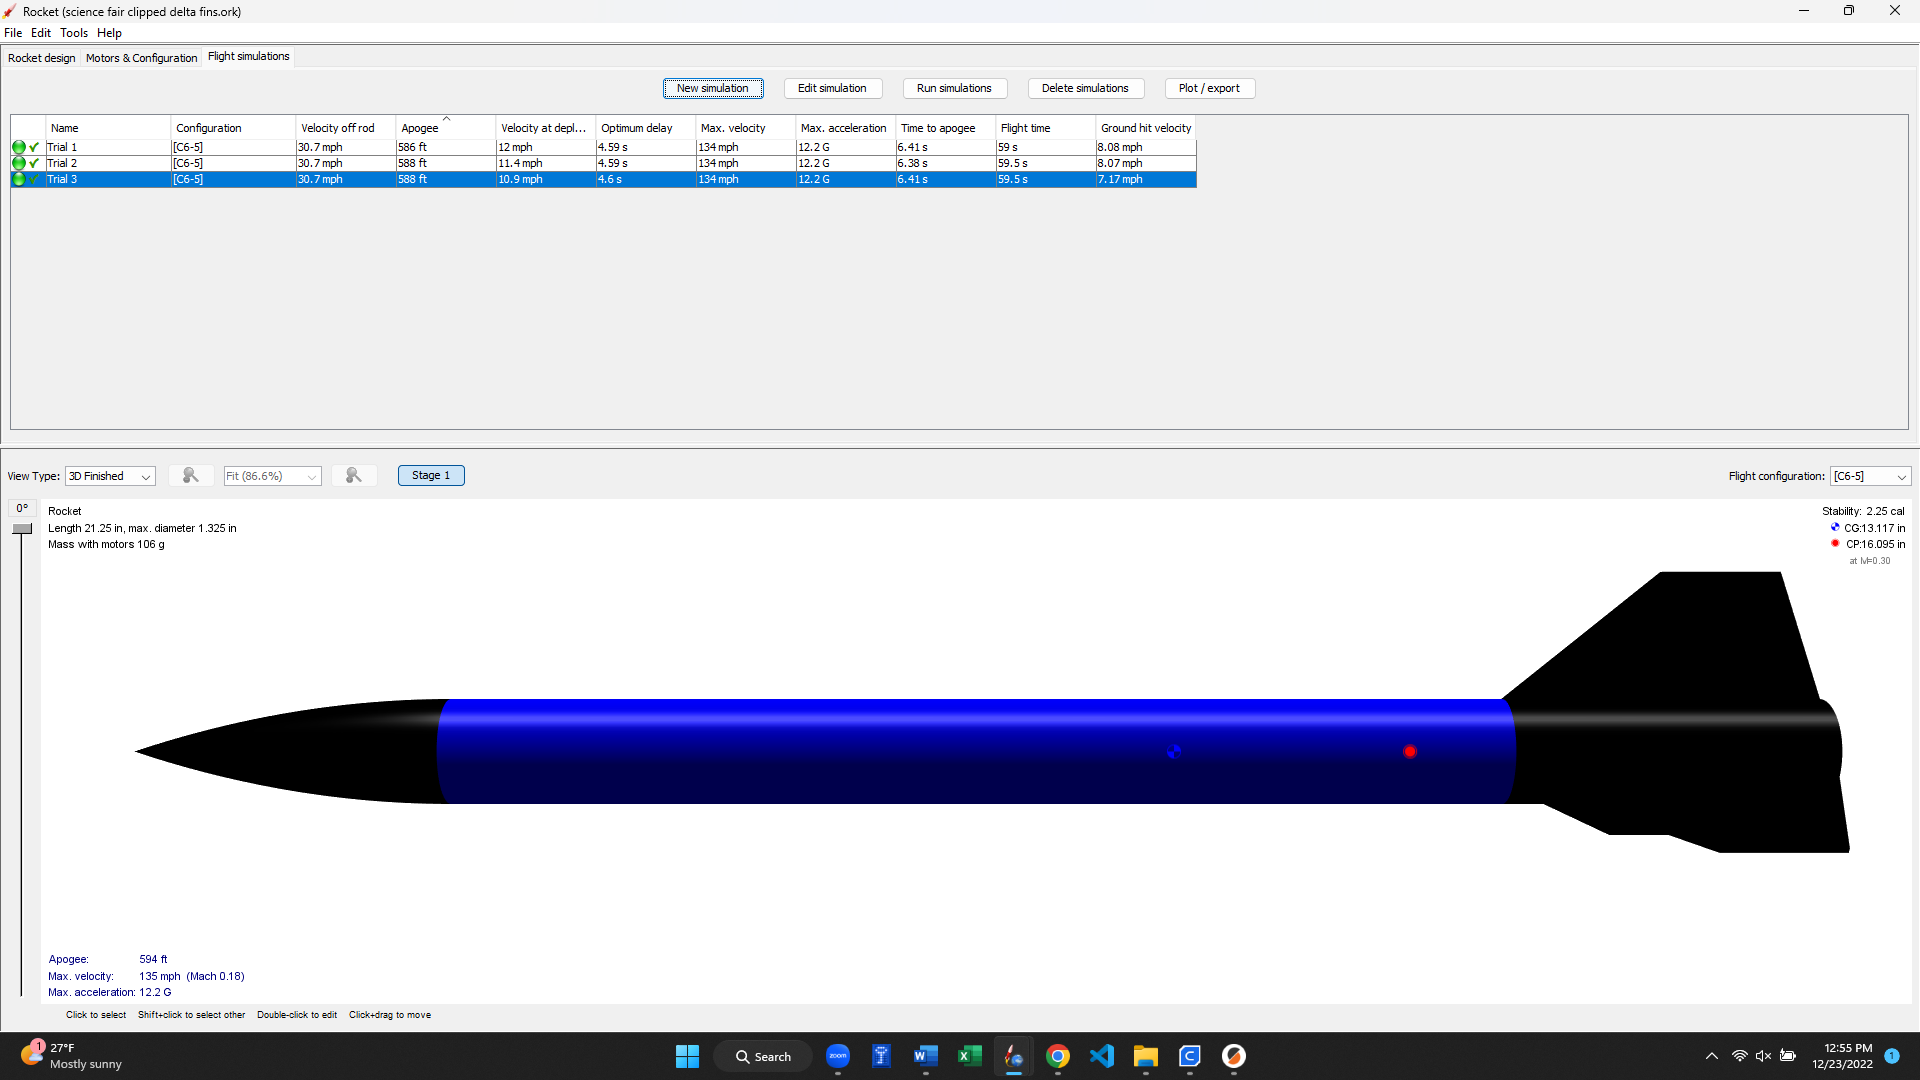Click the red CP marker on rocket
Viewport: 1920px width, 1080px height.
tap(1410, 752)
